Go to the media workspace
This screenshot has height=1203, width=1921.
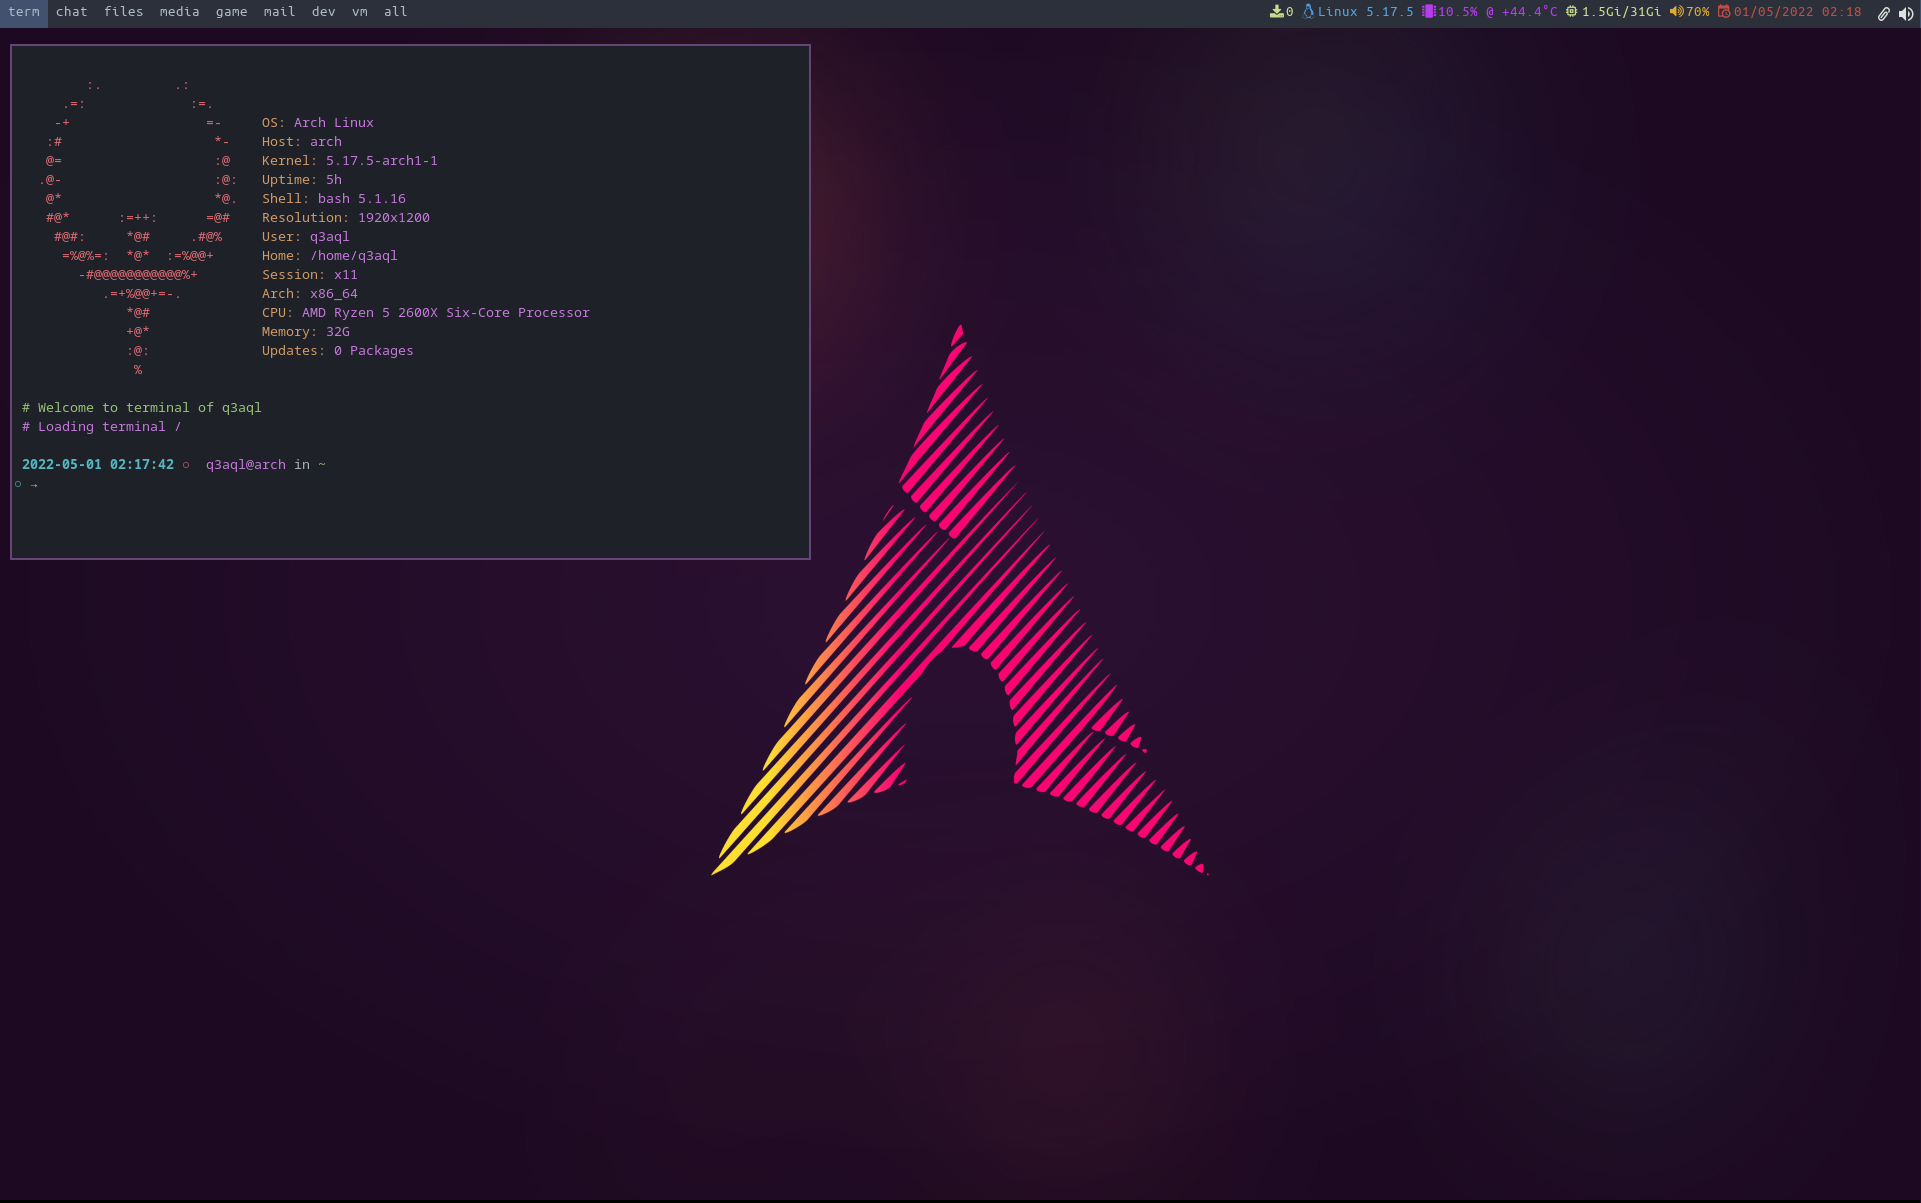click(179, 12)
